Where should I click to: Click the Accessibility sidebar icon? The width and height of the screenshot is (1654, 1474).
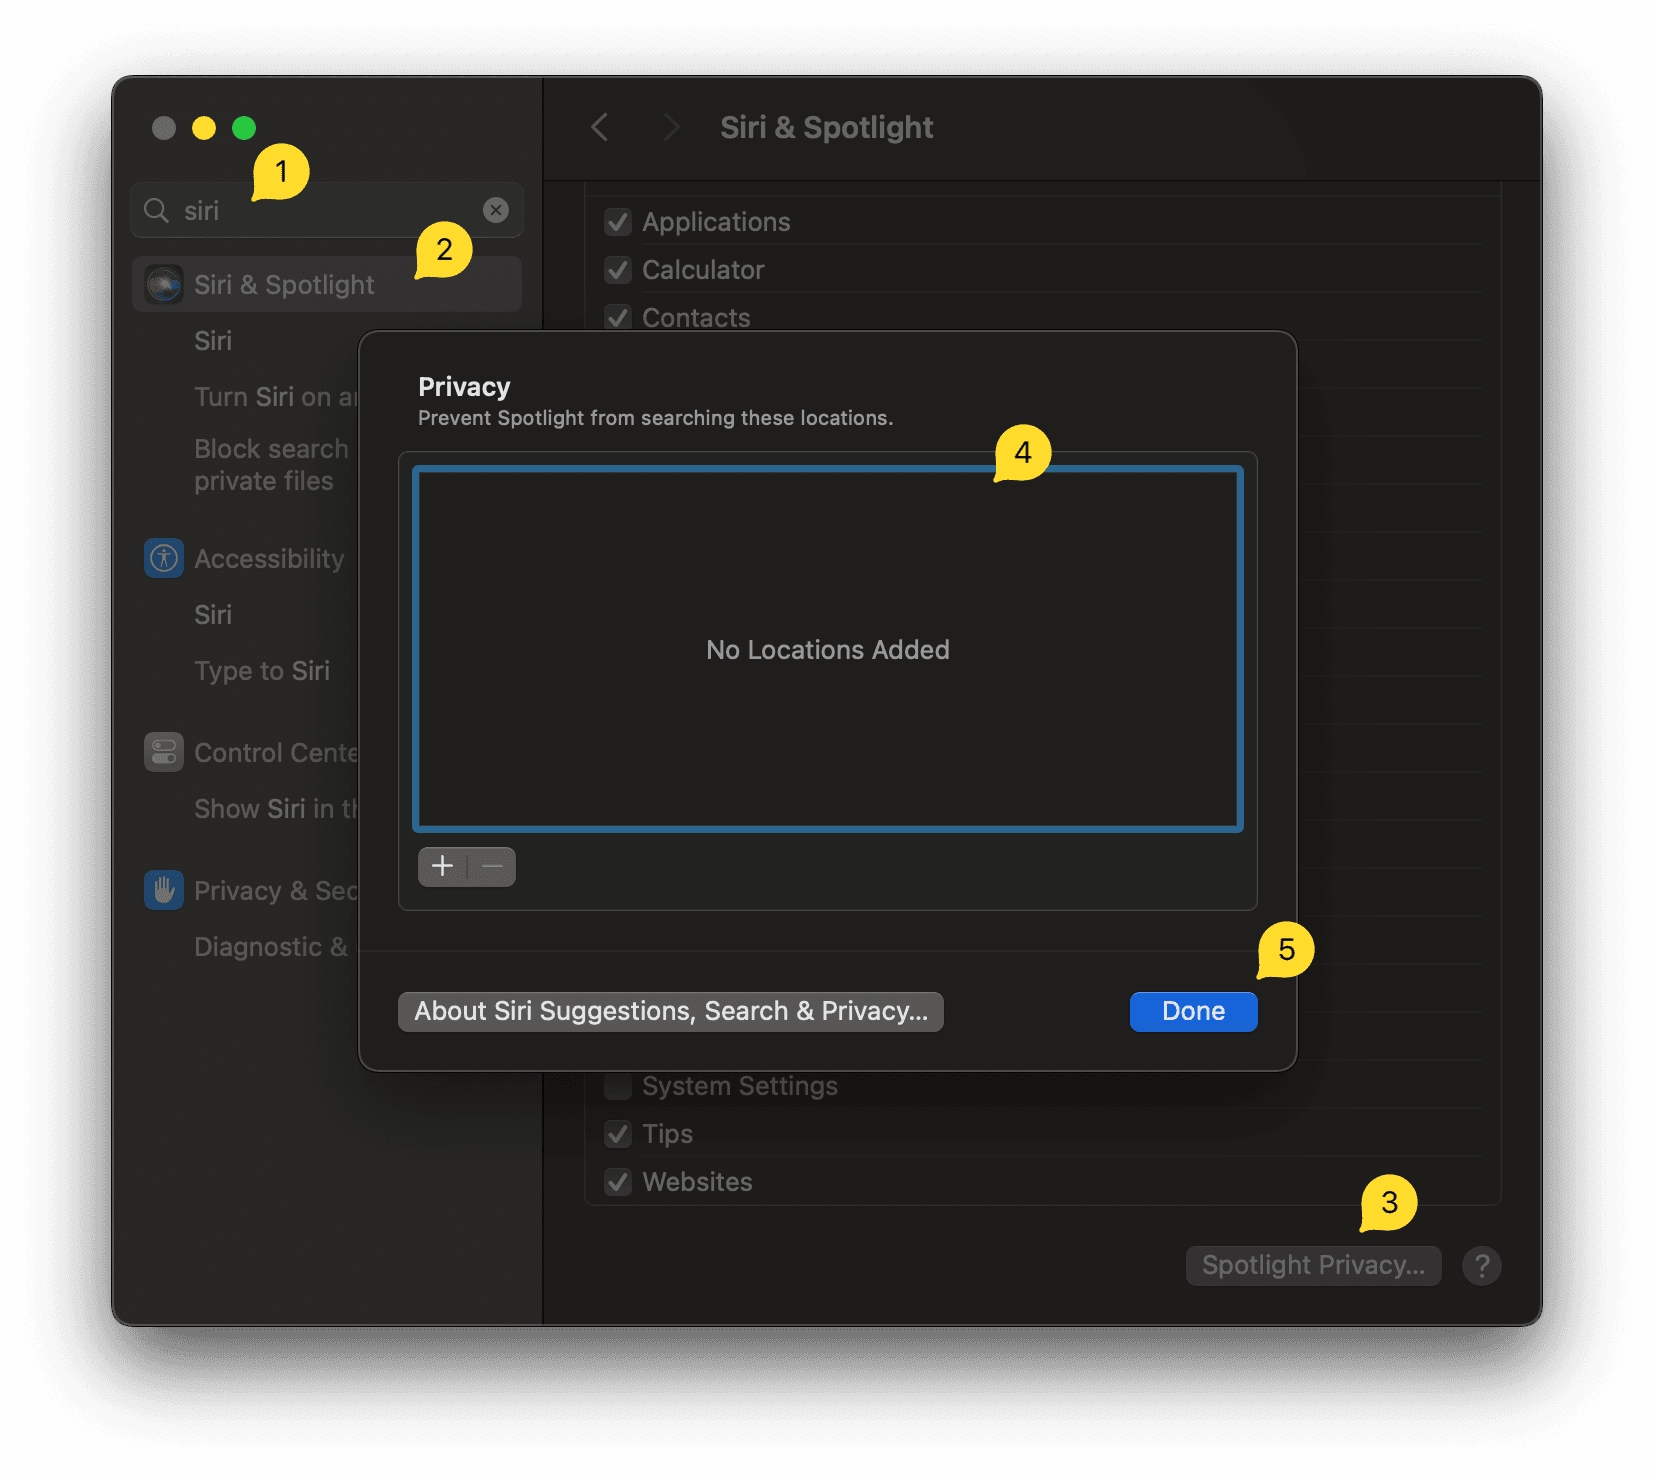click(163, 559)
